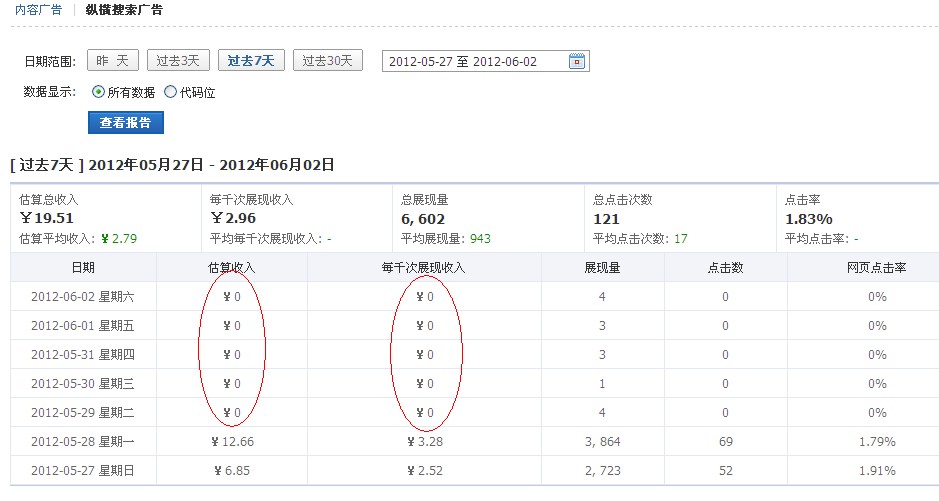This screenshot has width=939, height=501.
Task: Click the 2,723 impressions cell
Action: 602,470
